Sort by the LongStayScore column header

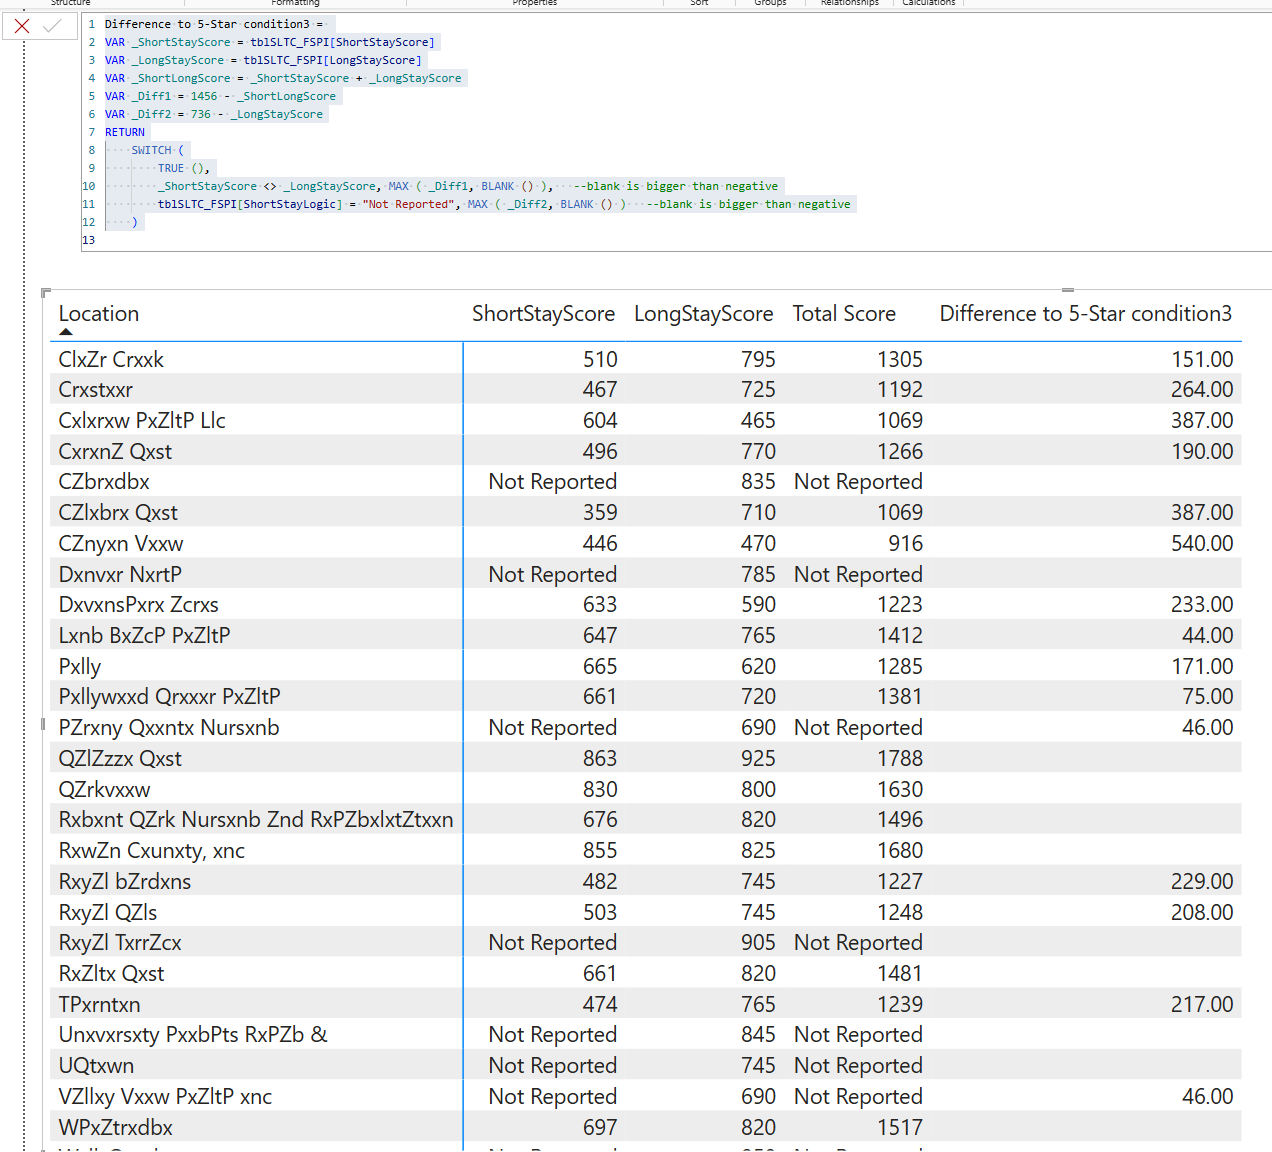(x=704, y=314)
